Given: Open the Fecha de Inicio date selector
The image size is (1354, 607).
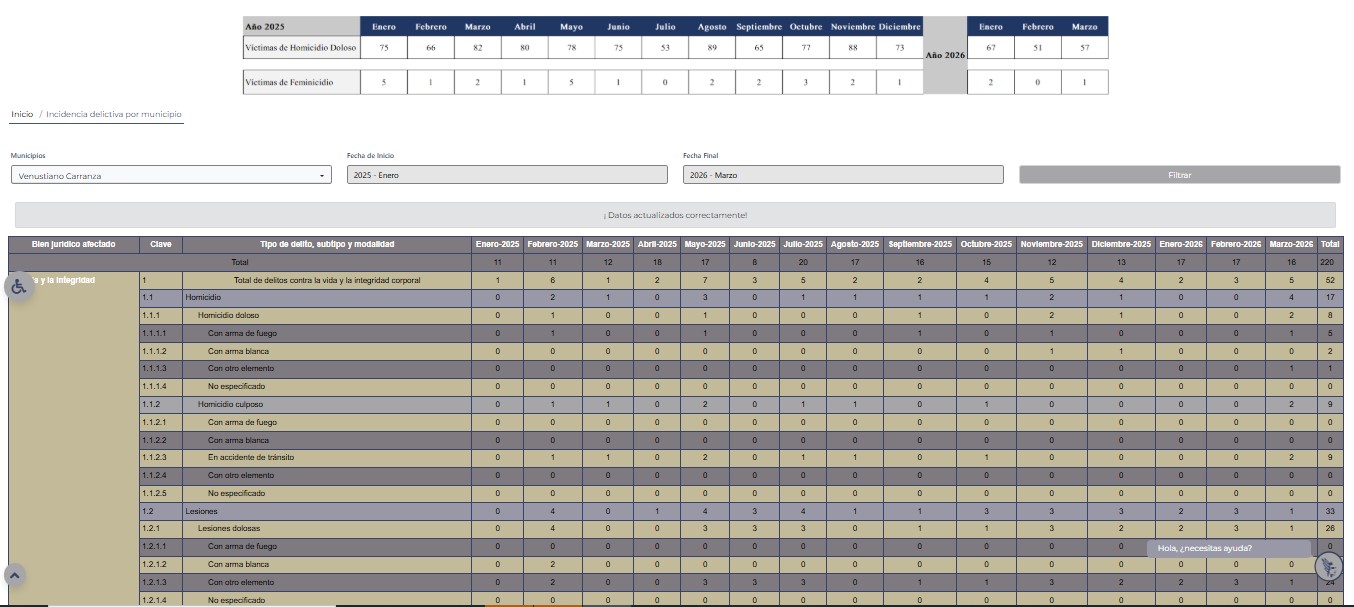Looking at the screenshot, I should (x=506, y=175).
